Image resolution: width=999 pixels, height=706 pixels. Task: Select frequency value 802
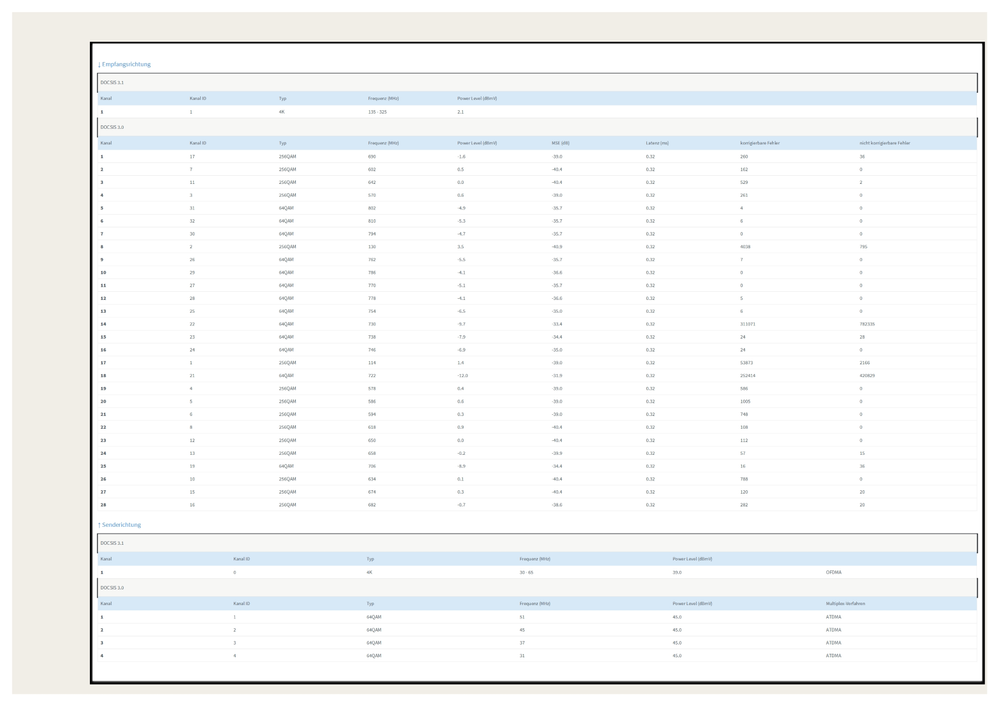(x=371, y=208)
